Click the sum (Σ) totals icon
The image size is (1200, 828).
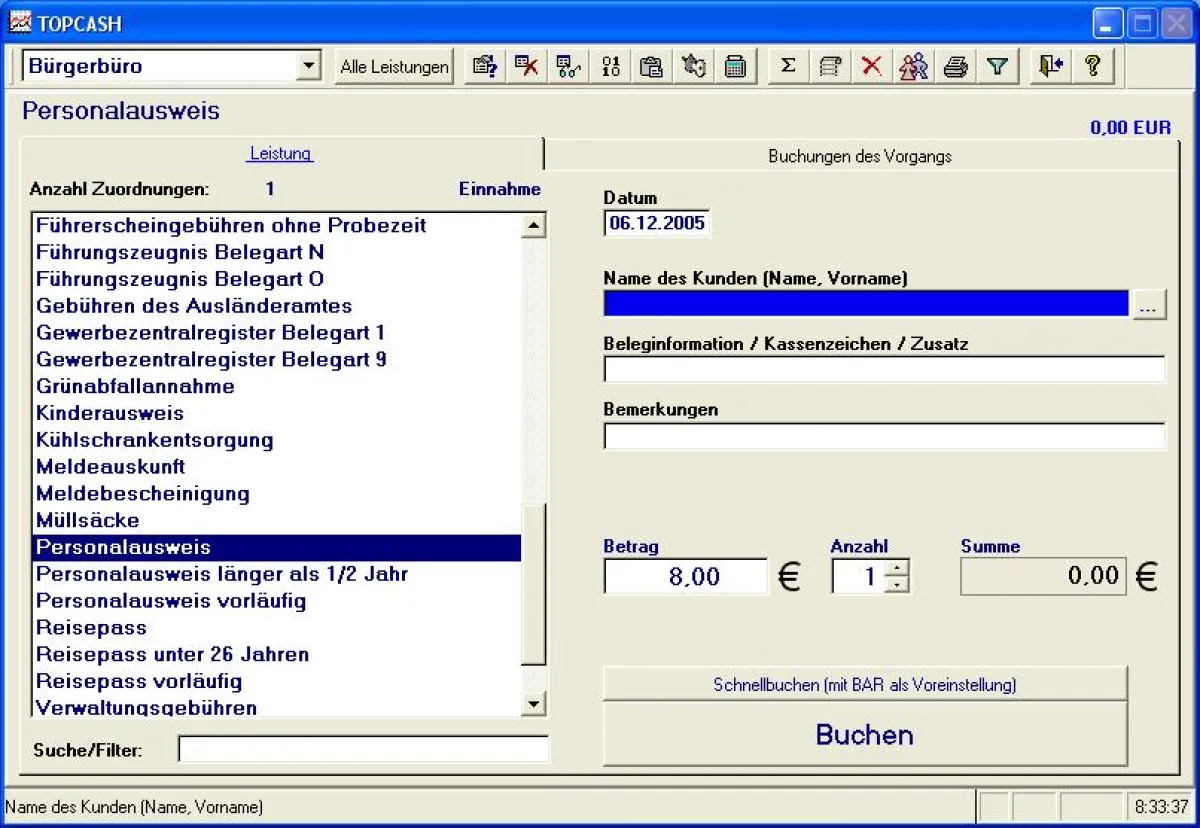point(787,66)
